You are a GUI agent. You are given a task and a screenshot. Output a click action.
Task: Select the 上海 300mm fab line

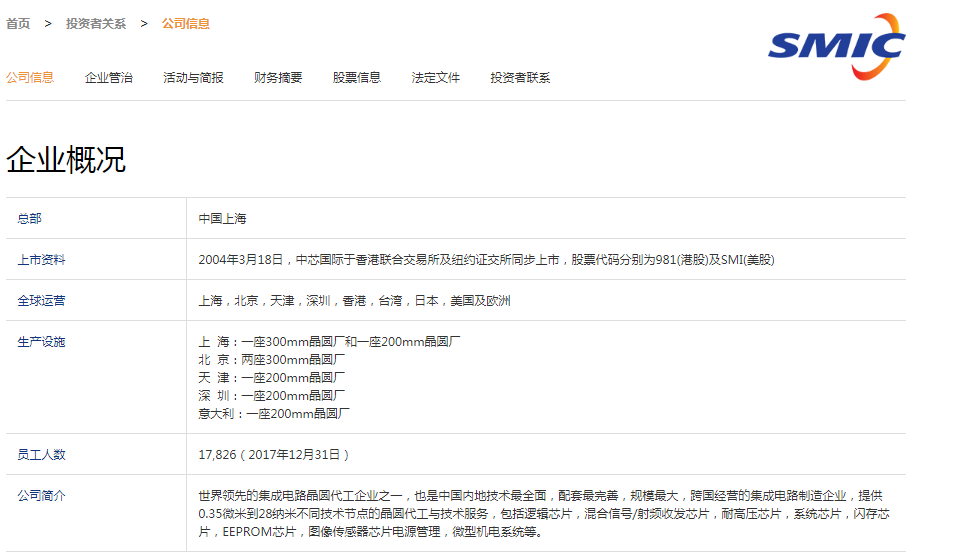point(329,342)
